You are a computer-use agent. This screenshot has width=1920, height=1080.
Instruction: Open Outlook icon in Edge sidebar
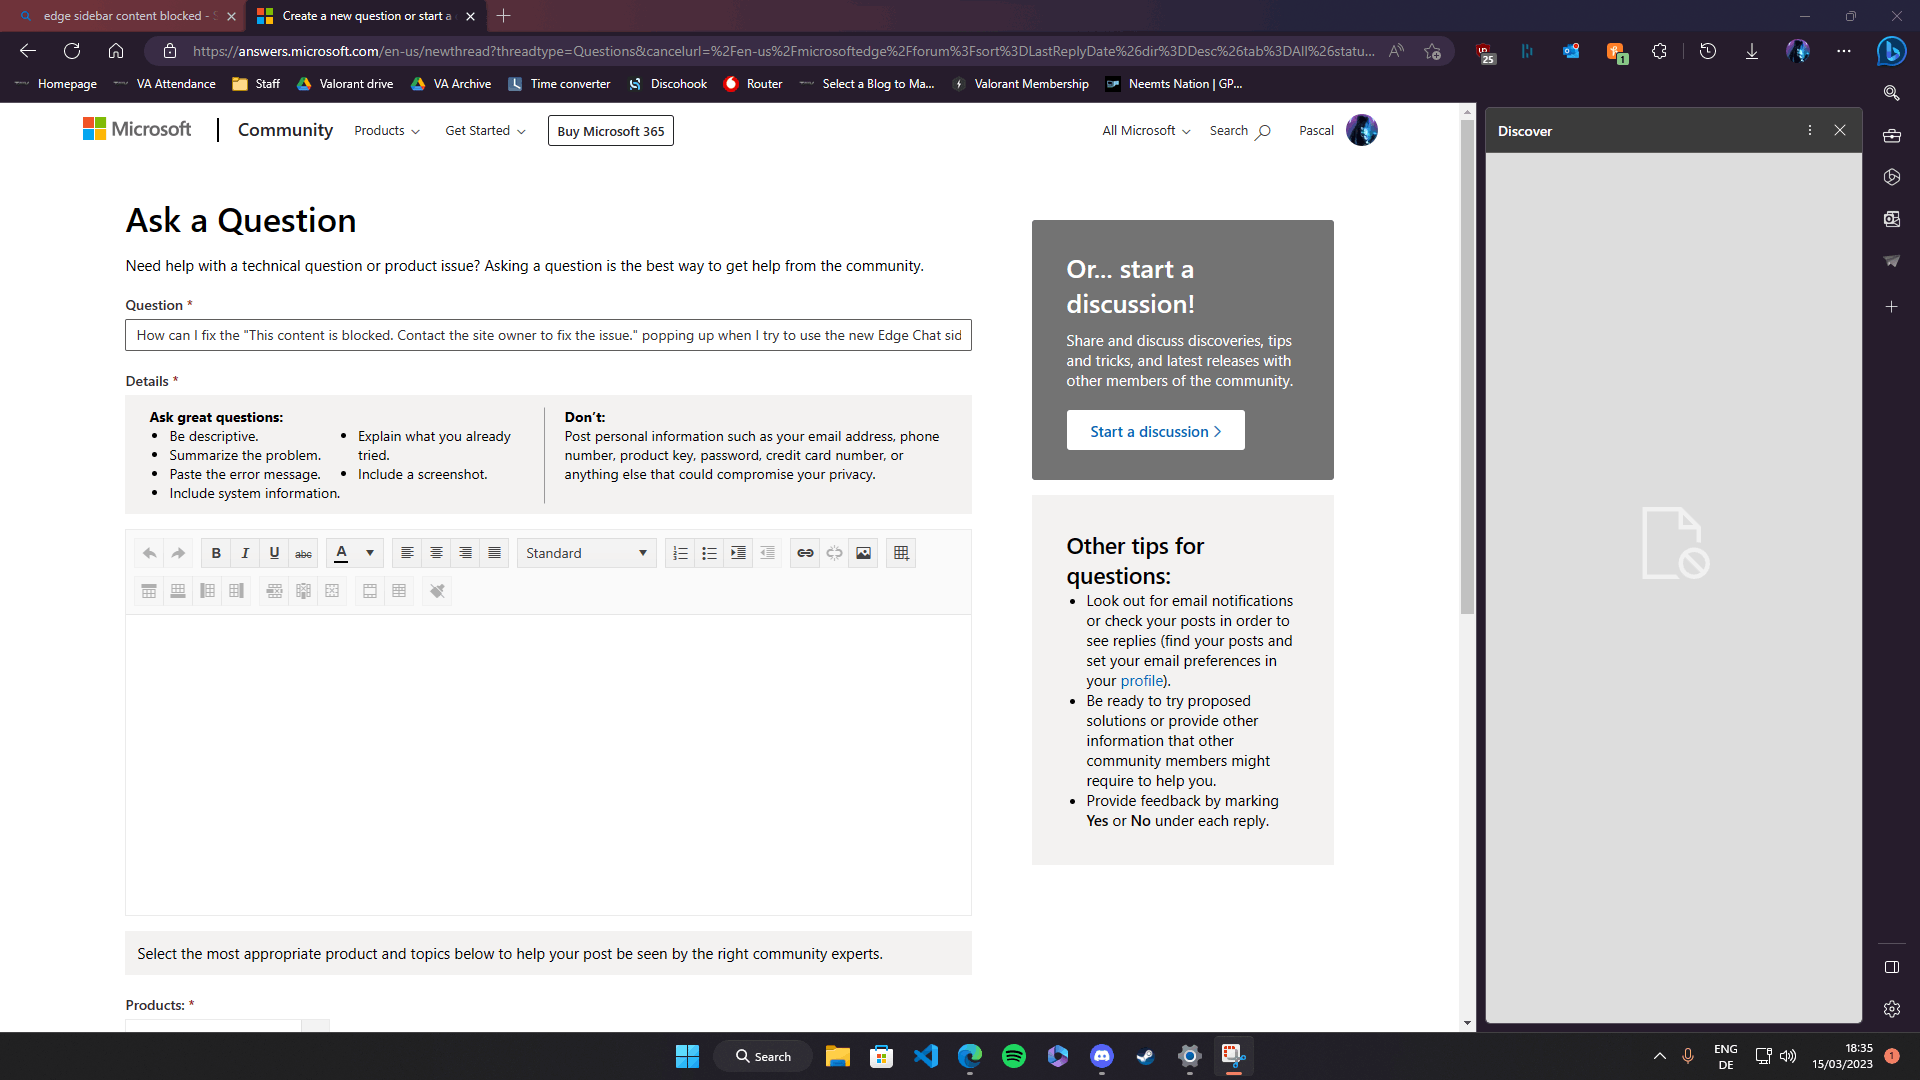click(1891, 219)
